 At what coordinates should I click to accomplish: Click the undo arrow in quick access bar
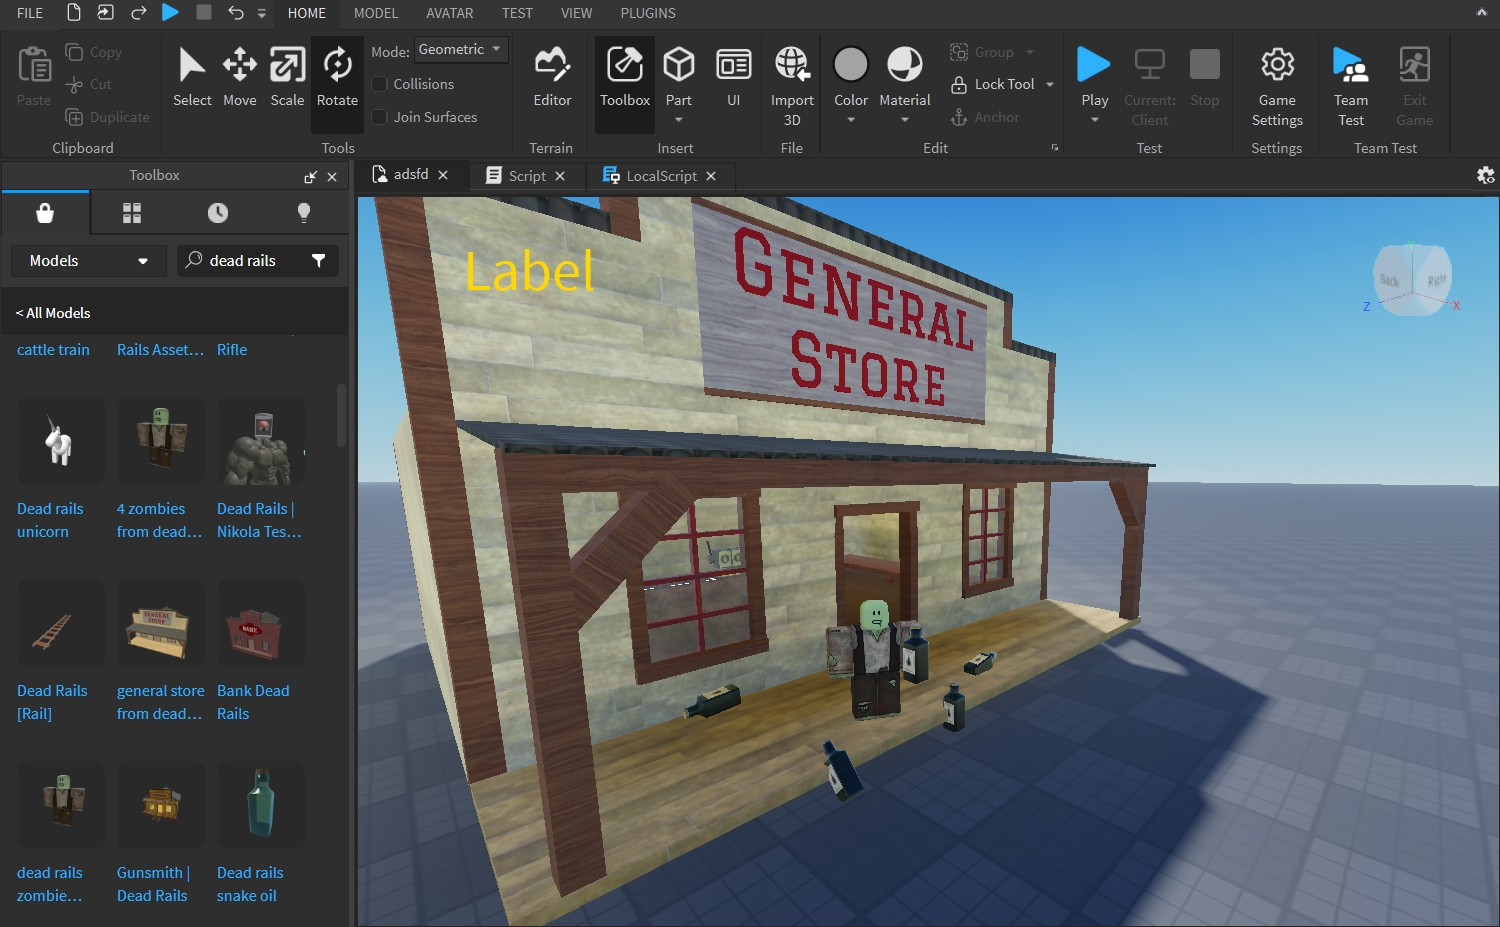pos(236,13)
